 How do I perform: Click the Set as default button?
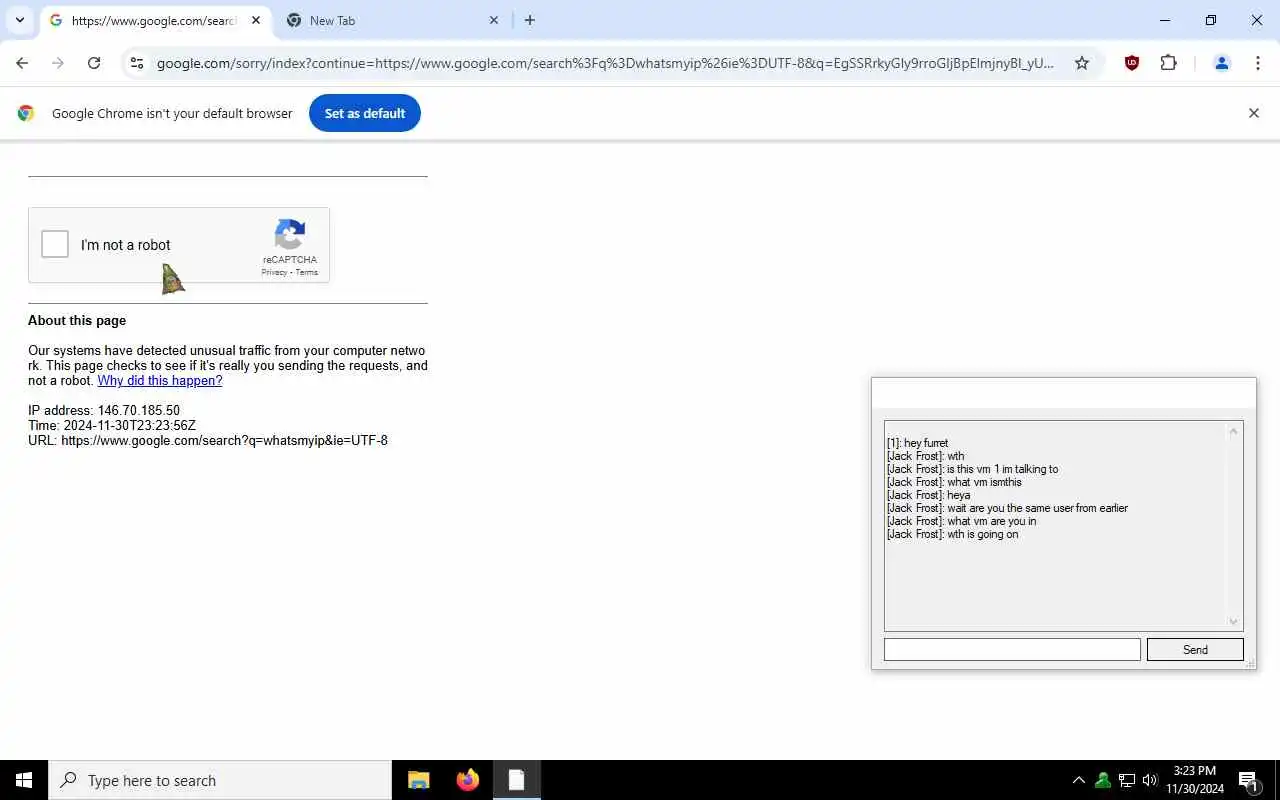click(365, 113)
